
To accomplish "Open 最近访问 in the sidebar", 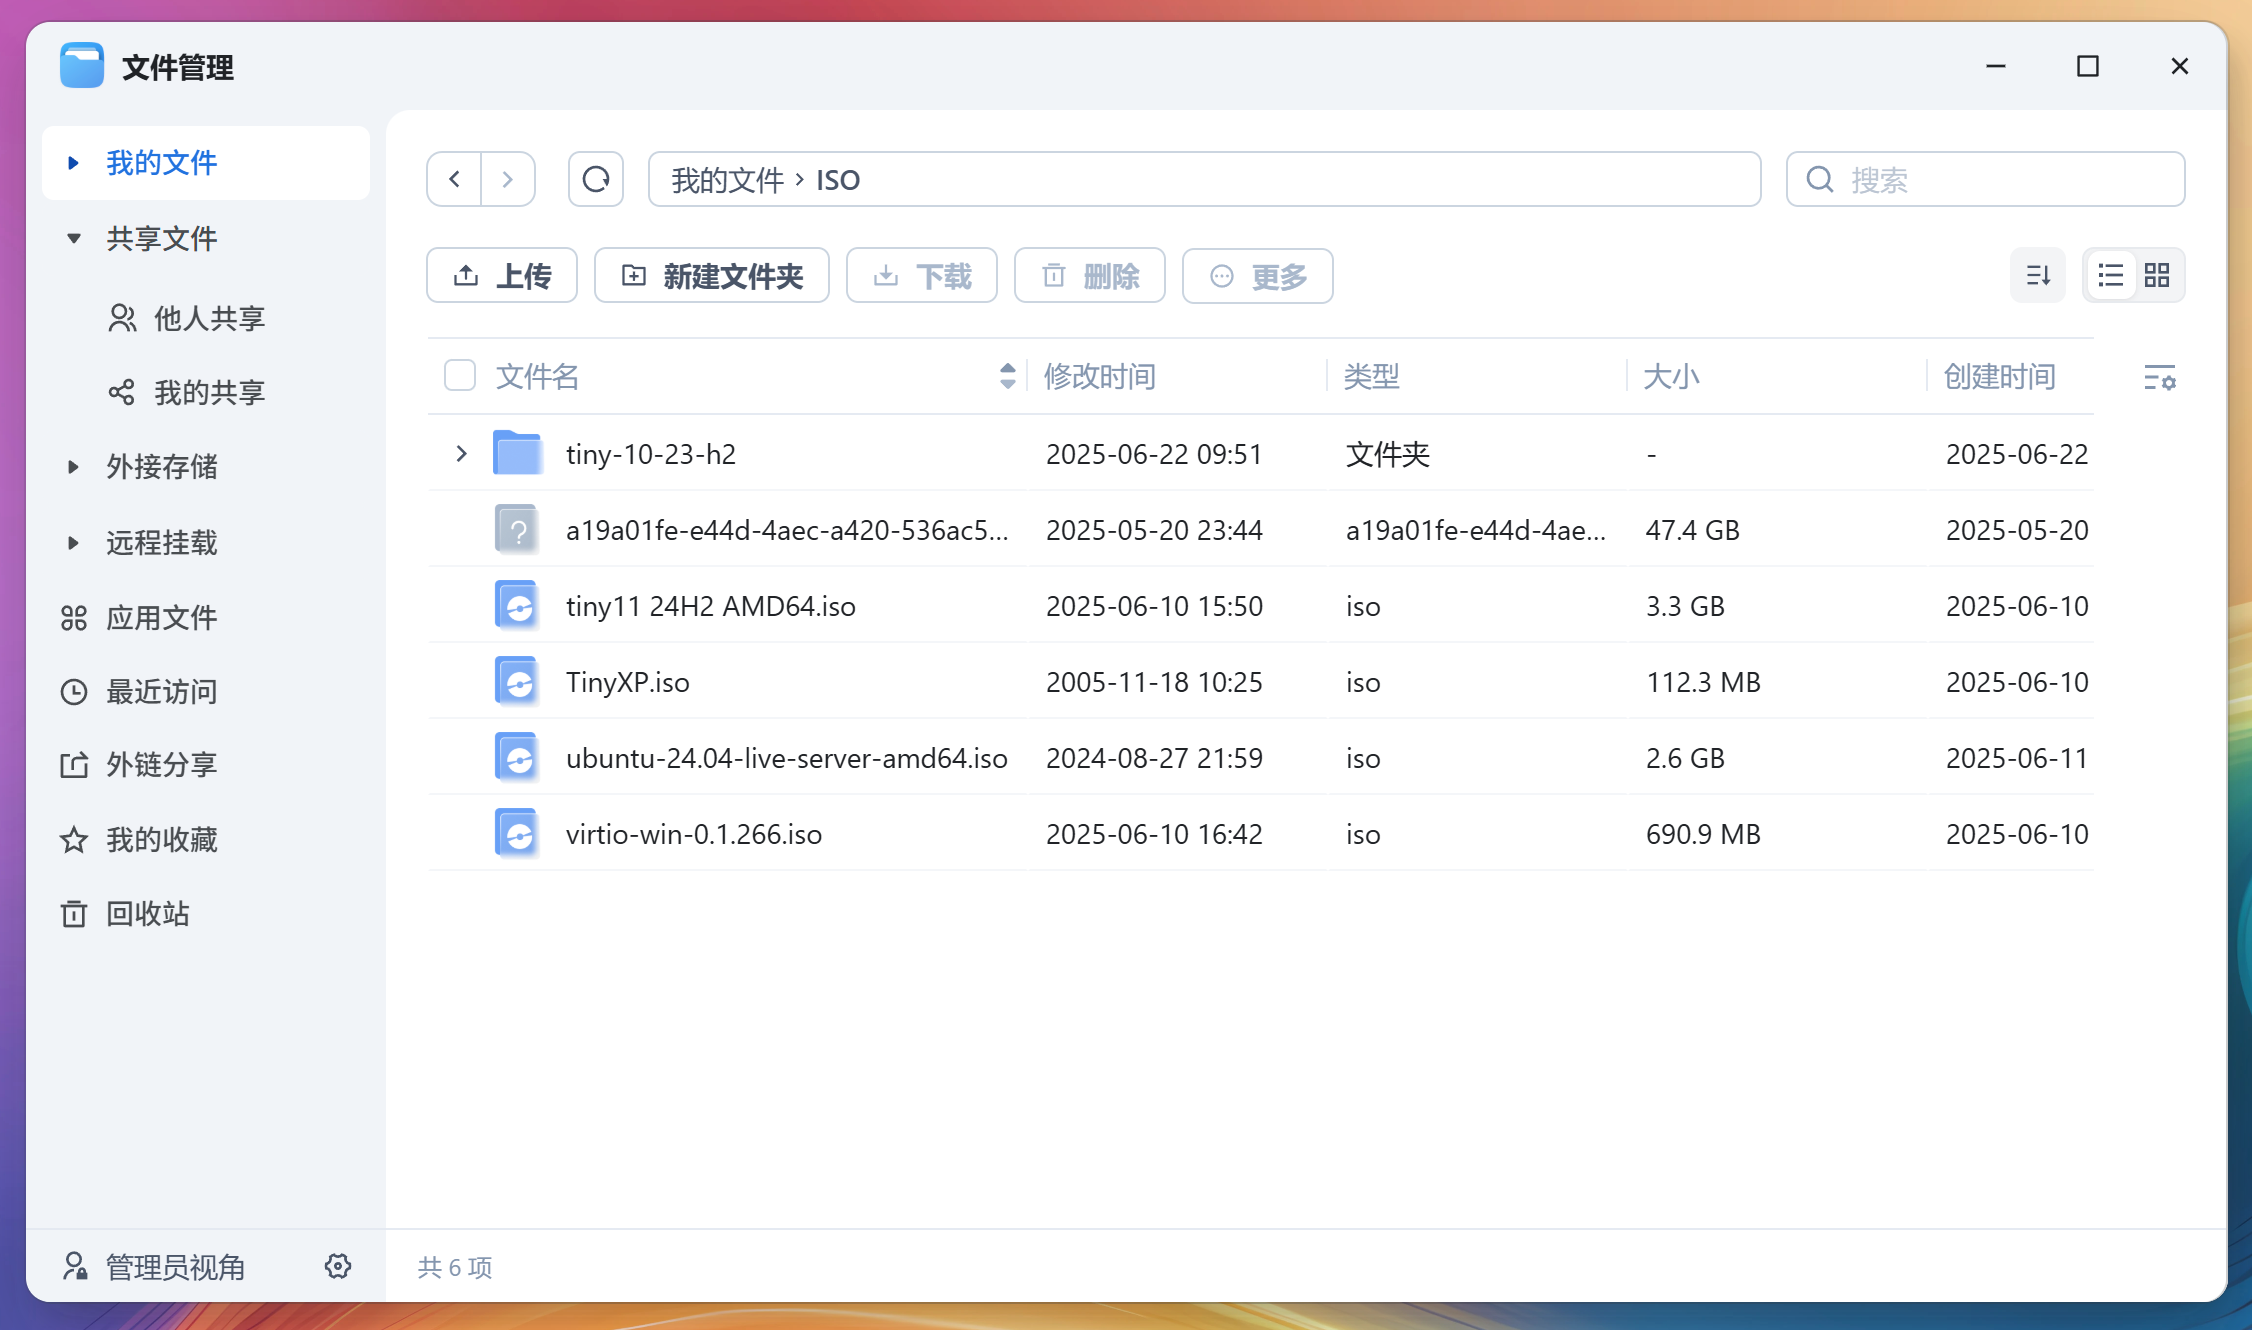I will (162, 691).
